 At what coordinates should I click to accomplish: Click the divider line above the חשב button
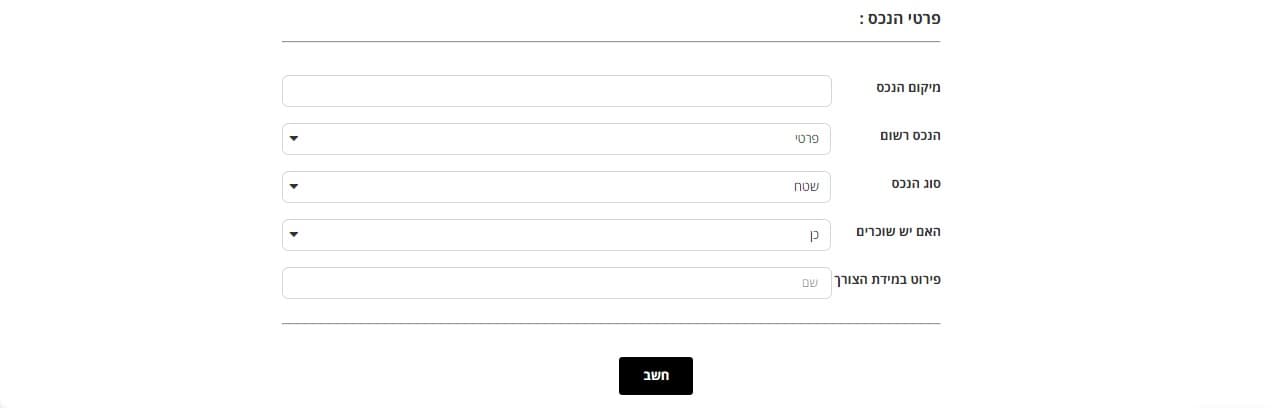pyautogui.click(x=610, y=324)
